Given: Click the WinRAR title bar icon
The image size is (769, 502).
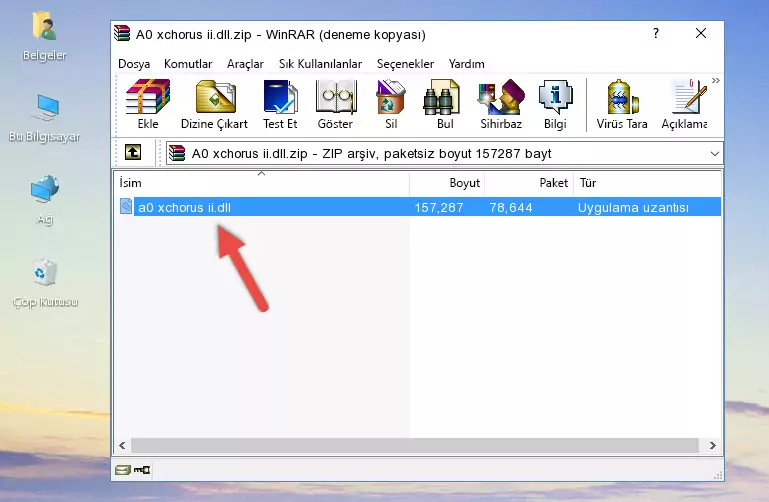Looking at the screenshot, I should pyautogui.click(x=122, y=33).
